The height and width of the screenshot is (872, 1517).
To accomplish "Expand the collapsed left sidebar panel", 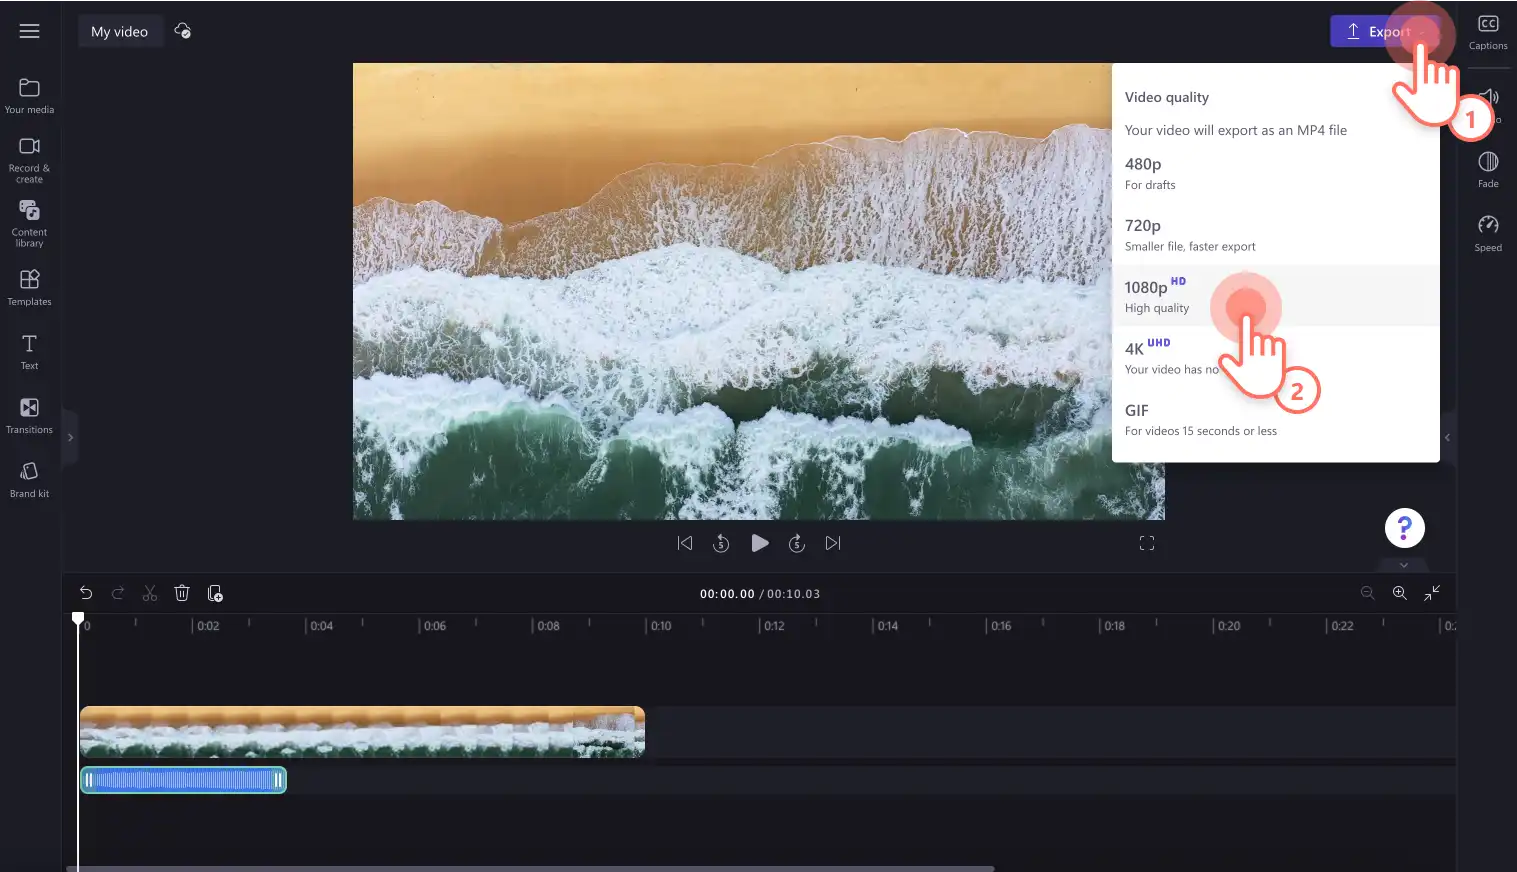I will coord(70,438).
